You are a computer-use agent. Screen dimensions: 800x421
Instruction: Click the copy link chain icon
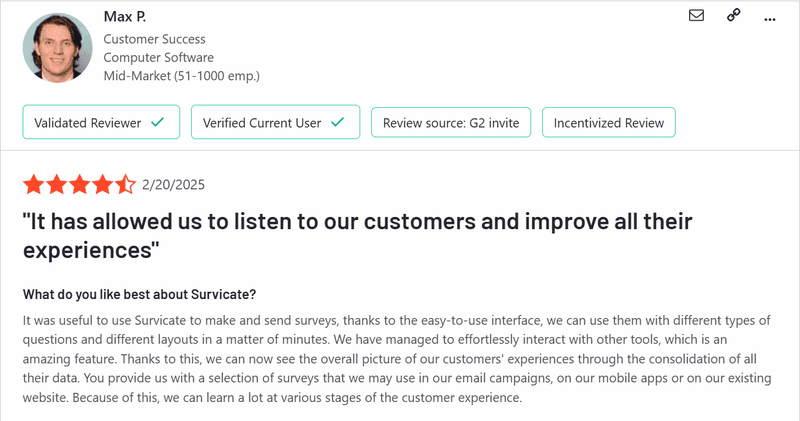pos(733,17)
